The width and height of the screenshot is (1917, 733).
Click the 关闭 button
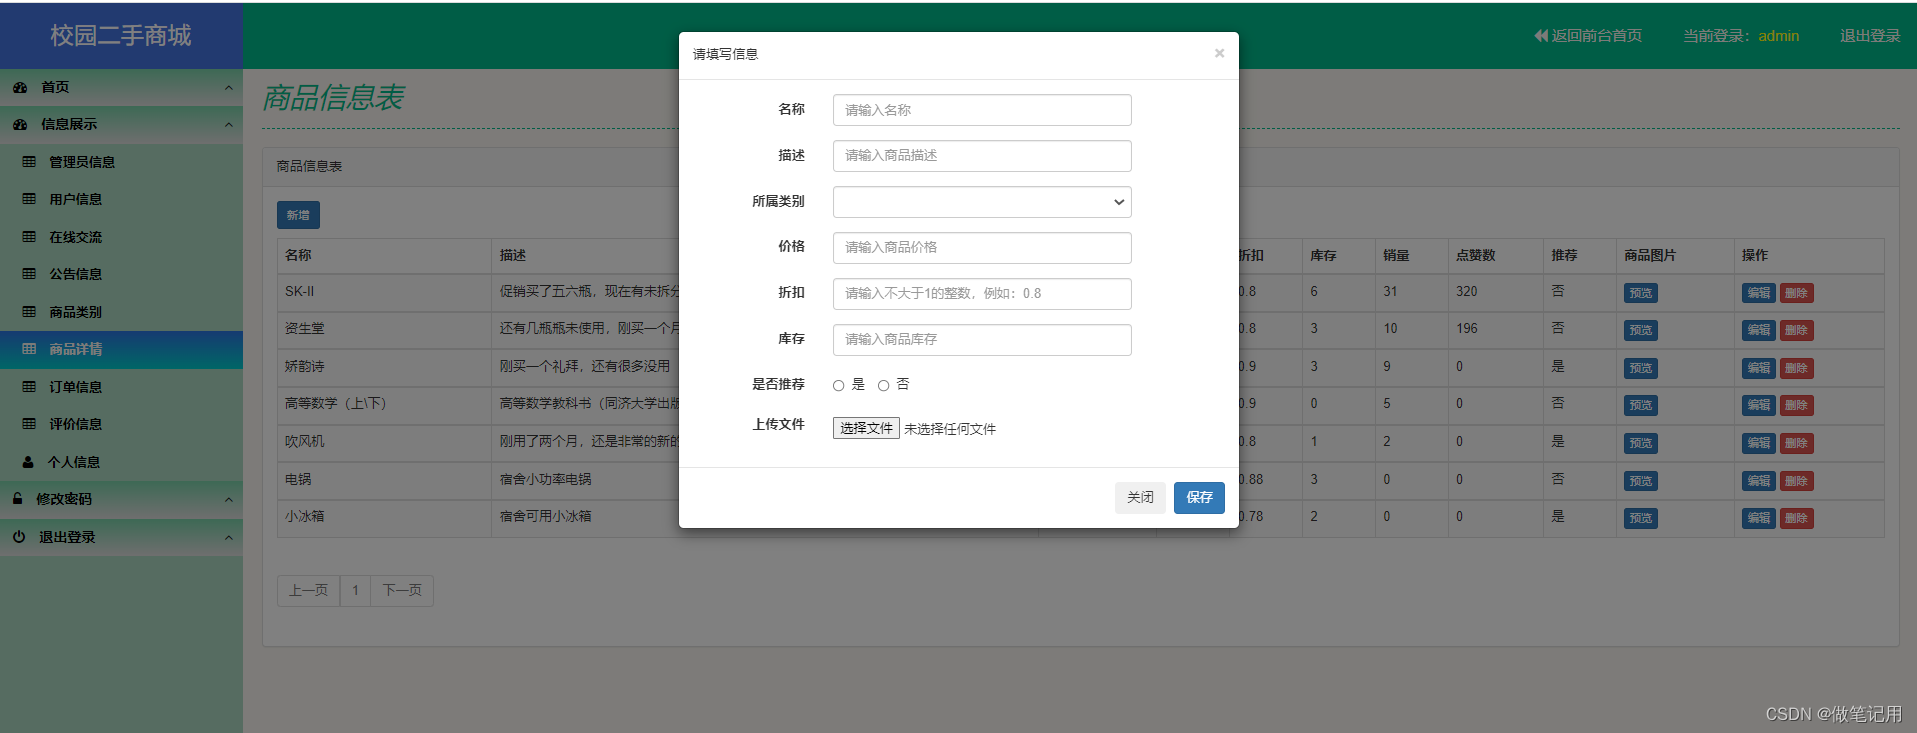coord(1140,497)
